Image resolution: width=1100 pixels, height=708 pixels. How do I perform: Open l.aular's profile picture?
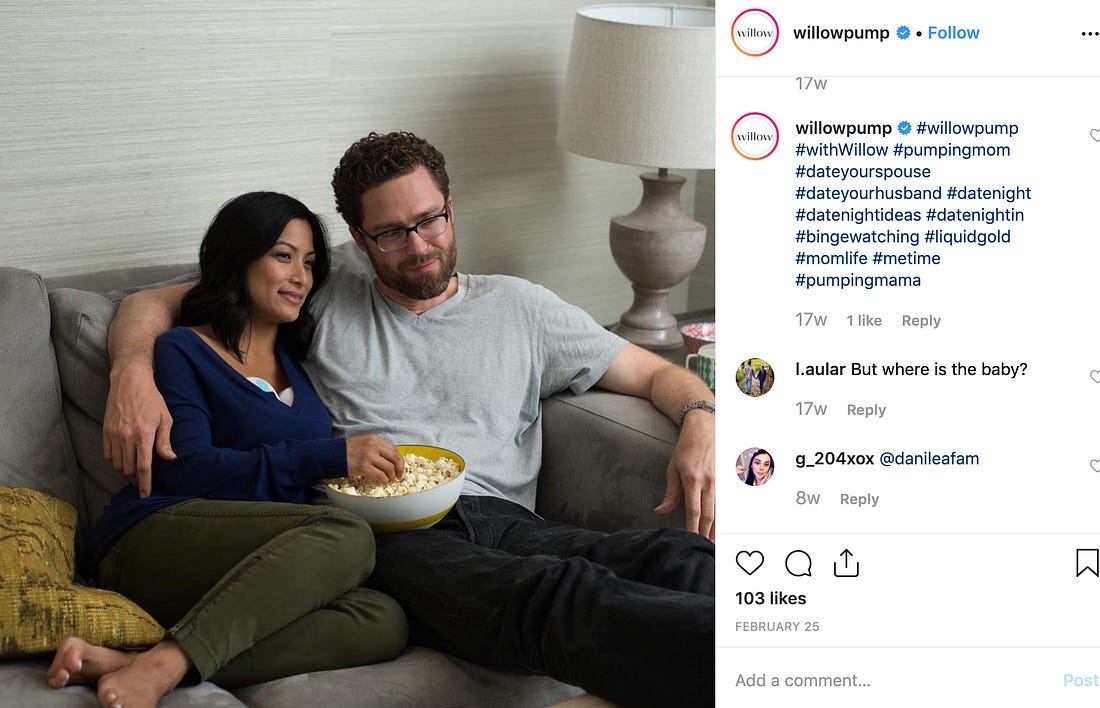755,377
